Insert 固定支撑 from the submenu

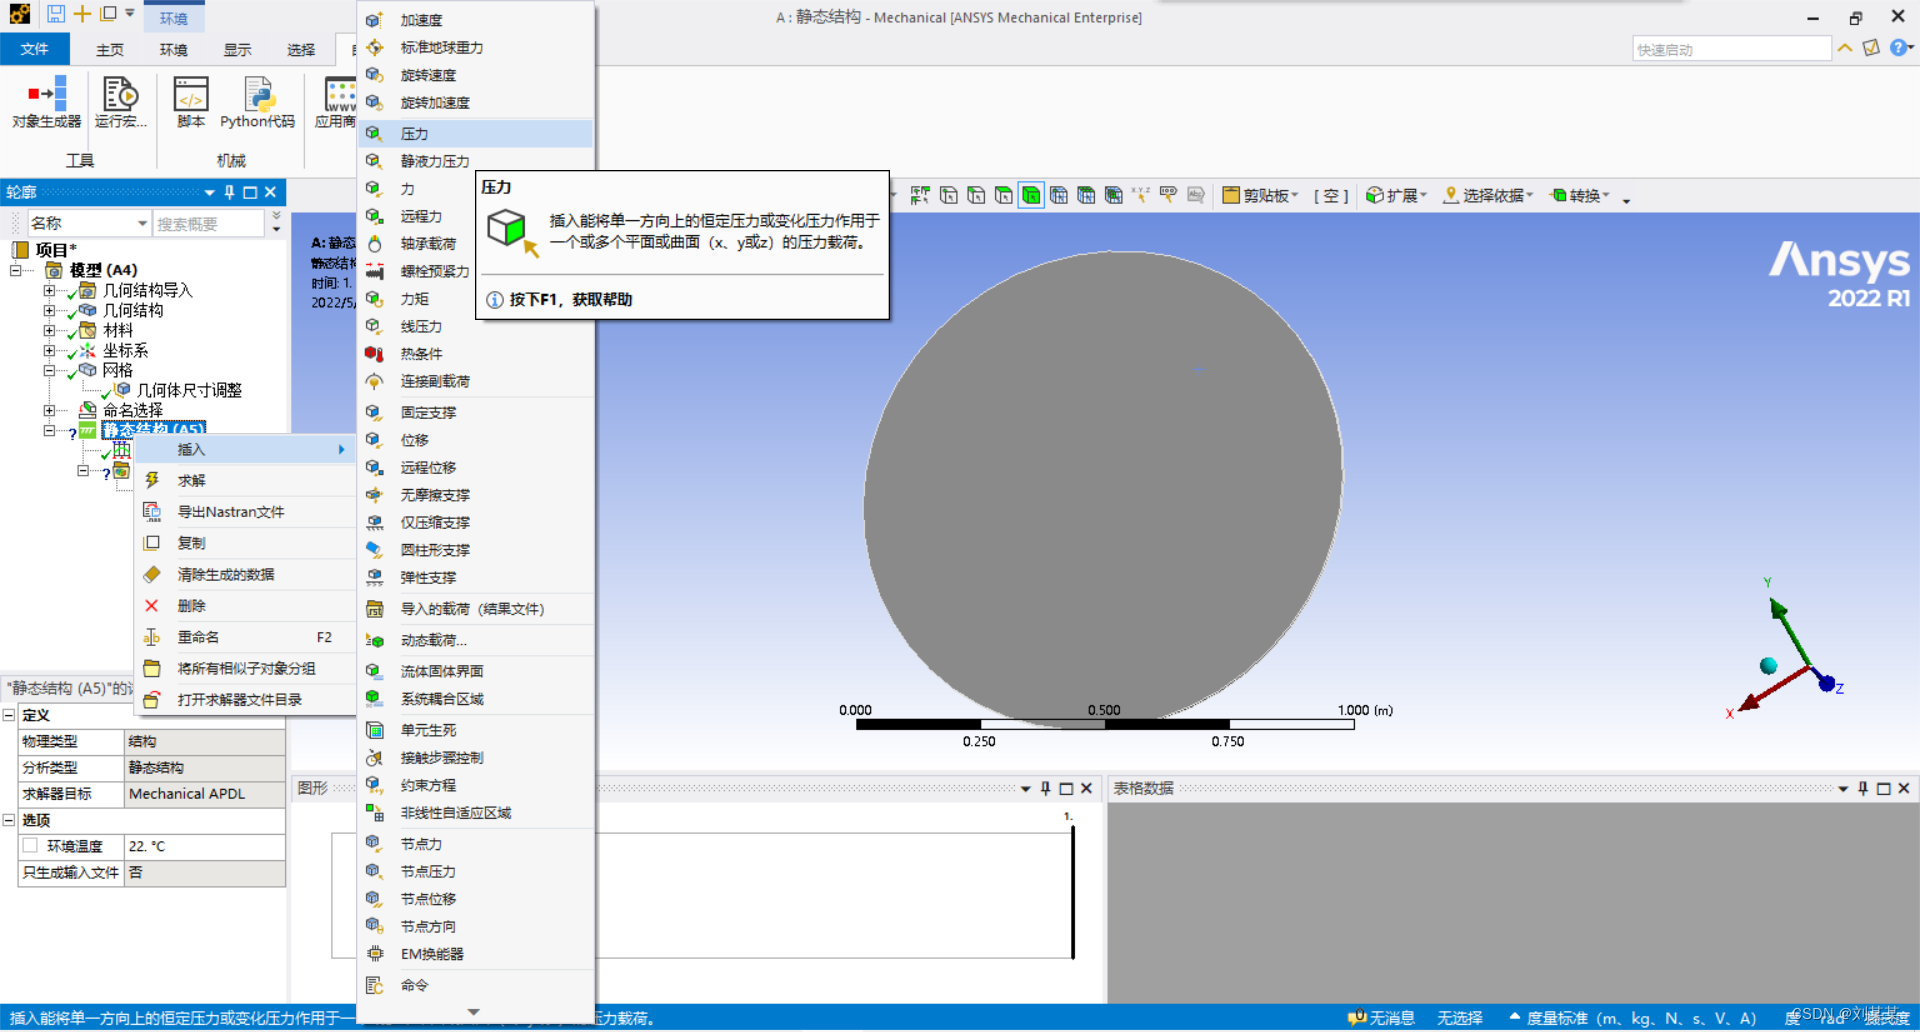(x=428, y=413)
